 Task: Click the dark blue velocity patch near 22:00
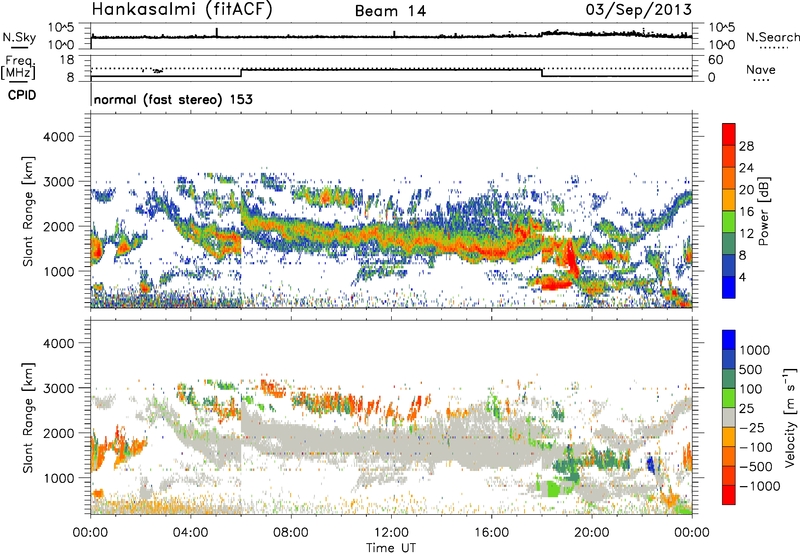[x=651, y=464]
